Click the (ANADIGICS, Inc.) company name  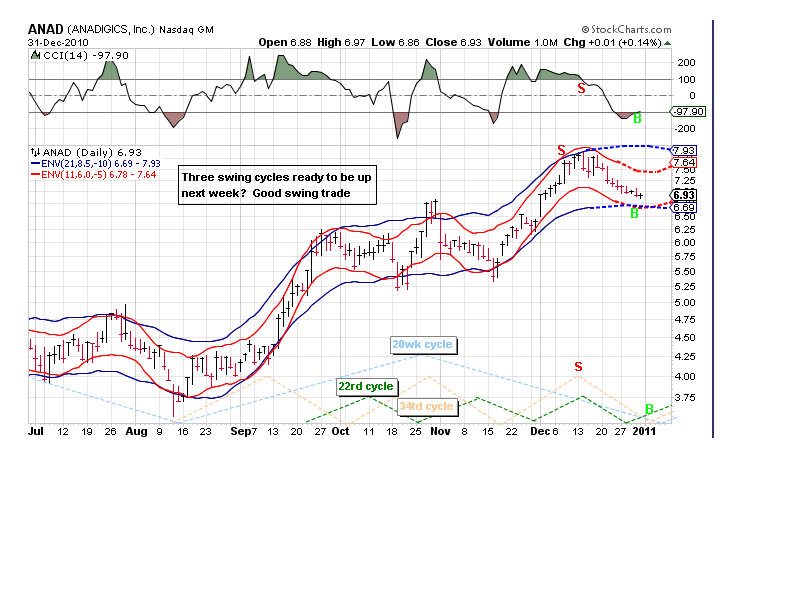(110, 30)
